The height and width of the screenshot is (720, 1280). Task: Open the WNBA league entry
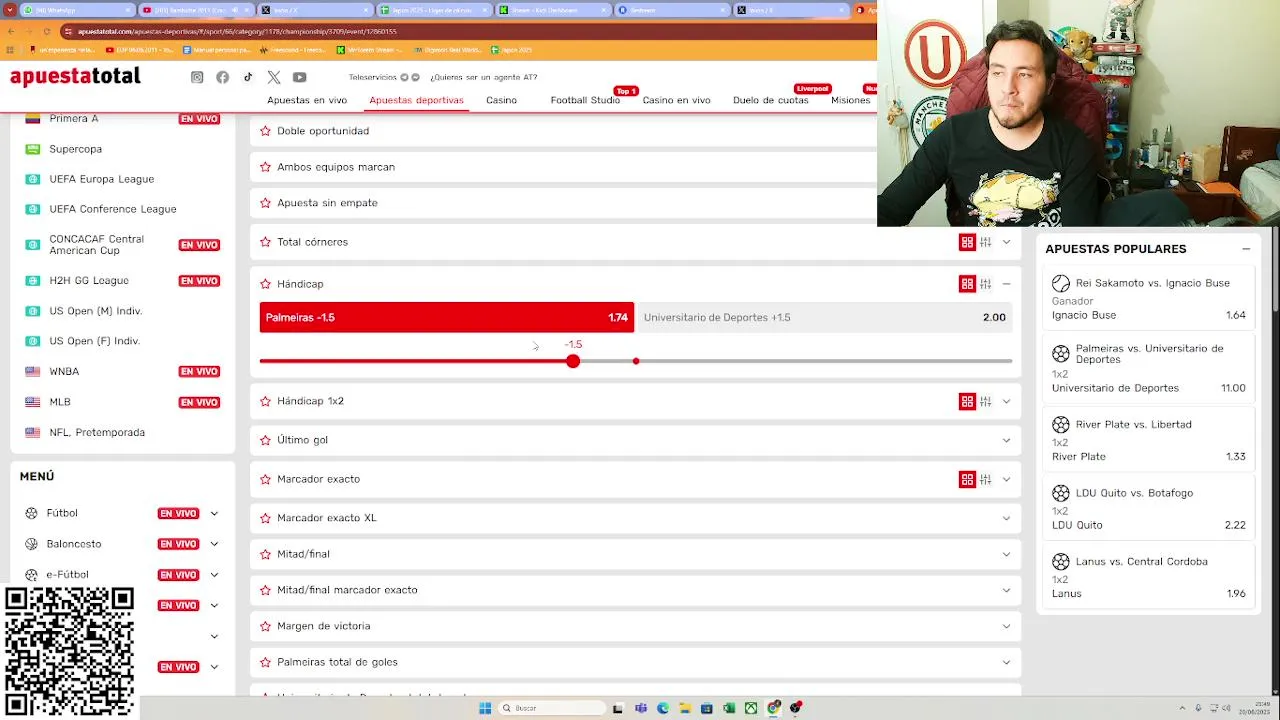tap(64, 372)
